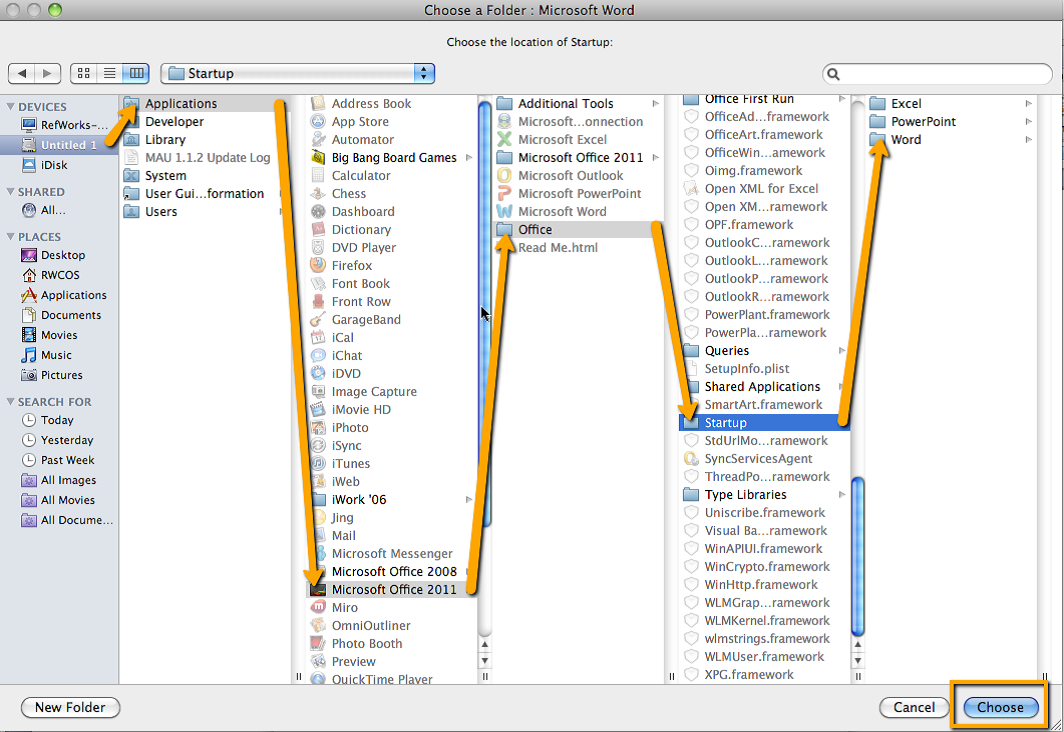1064x732 pixels.
Task: Select Microsoft Office 2011 in Applications column
Action: [392, 590]
